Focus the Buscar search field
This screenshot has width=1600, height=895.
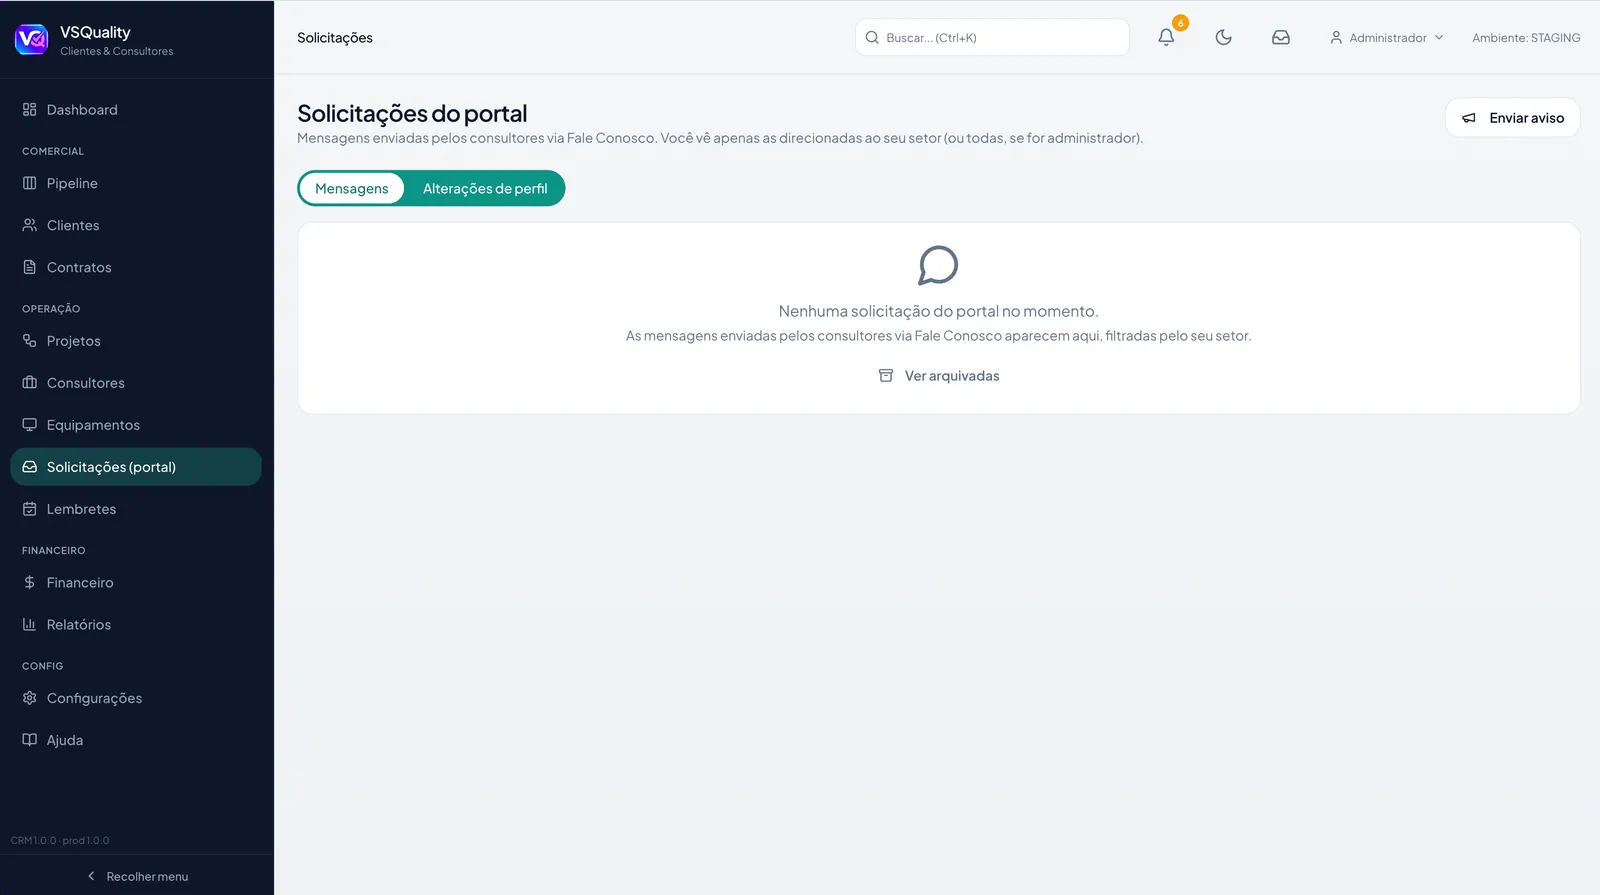click(992, 38)
